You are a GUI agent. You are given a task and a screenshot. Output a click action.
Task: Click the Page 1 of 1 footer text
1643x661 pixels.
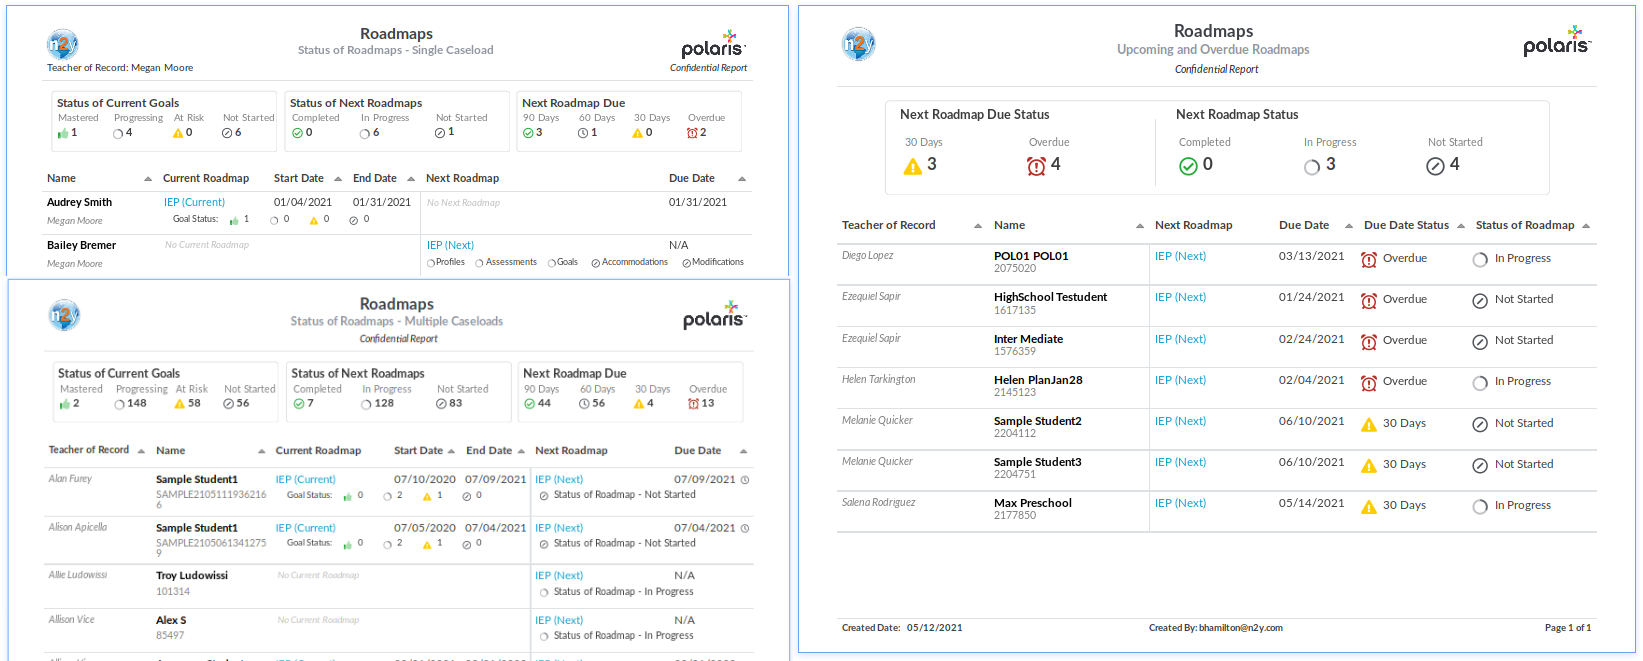[1567, 628]
